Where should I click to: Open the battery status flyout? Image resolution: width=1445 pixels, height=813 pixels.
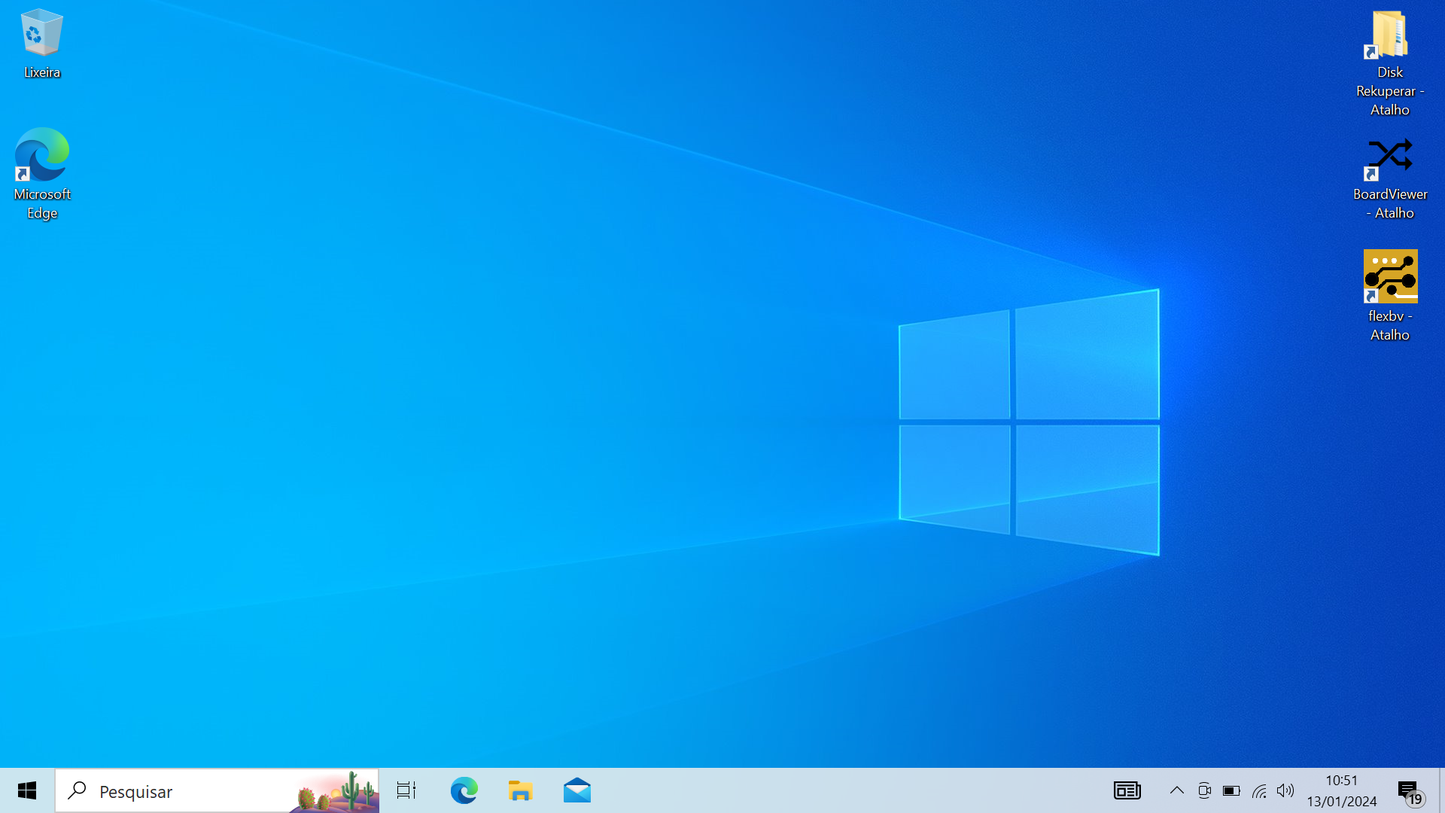coord(1231,791)
